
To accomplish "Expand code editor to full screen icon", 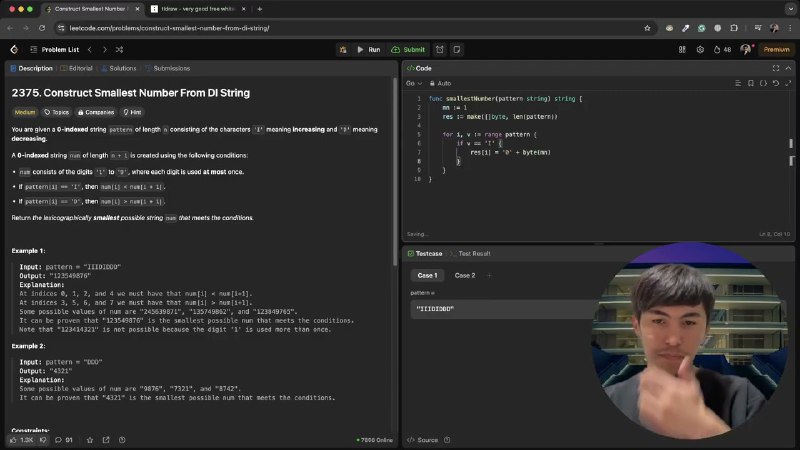I will tap(788, 83).
